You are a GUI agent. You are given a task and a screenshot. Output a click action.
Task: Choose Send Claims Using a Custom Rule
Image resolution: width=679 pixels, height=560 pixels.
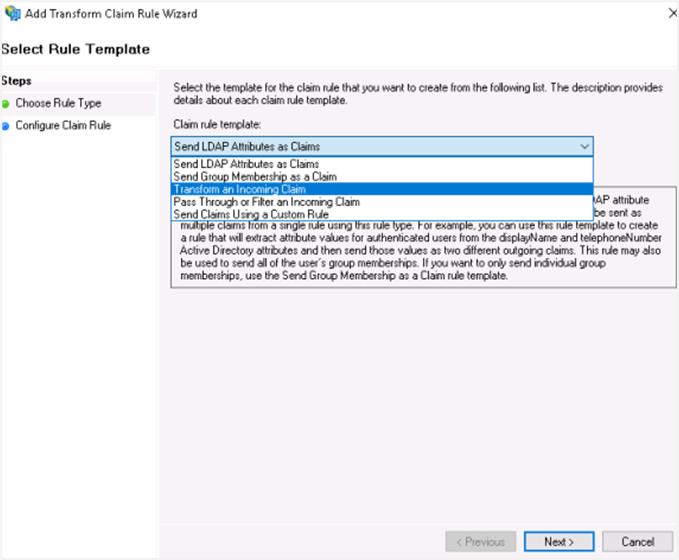(250, 214)
